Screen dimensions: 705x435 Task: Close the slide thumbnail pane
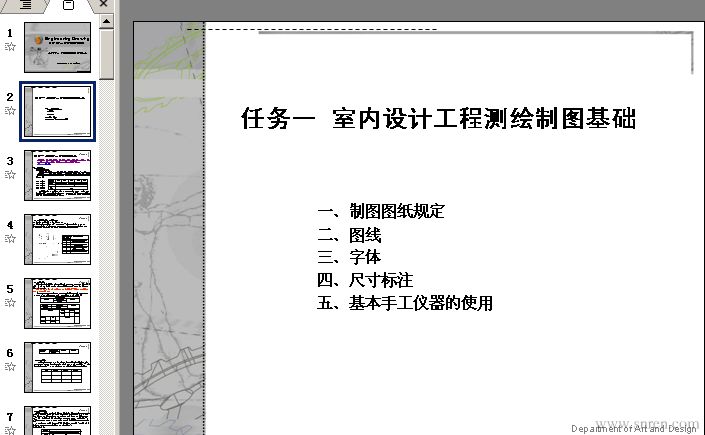coord(103,4)
